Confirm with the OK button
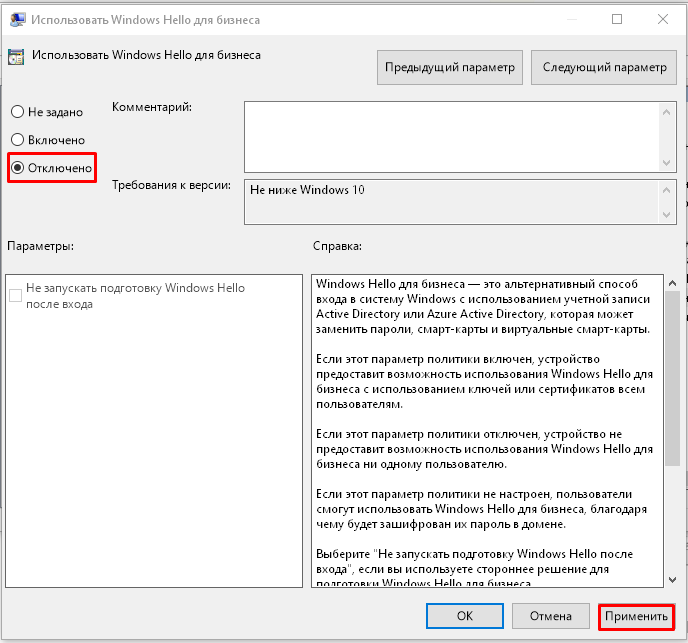This screenshot has height=643, width=688. 465,616
